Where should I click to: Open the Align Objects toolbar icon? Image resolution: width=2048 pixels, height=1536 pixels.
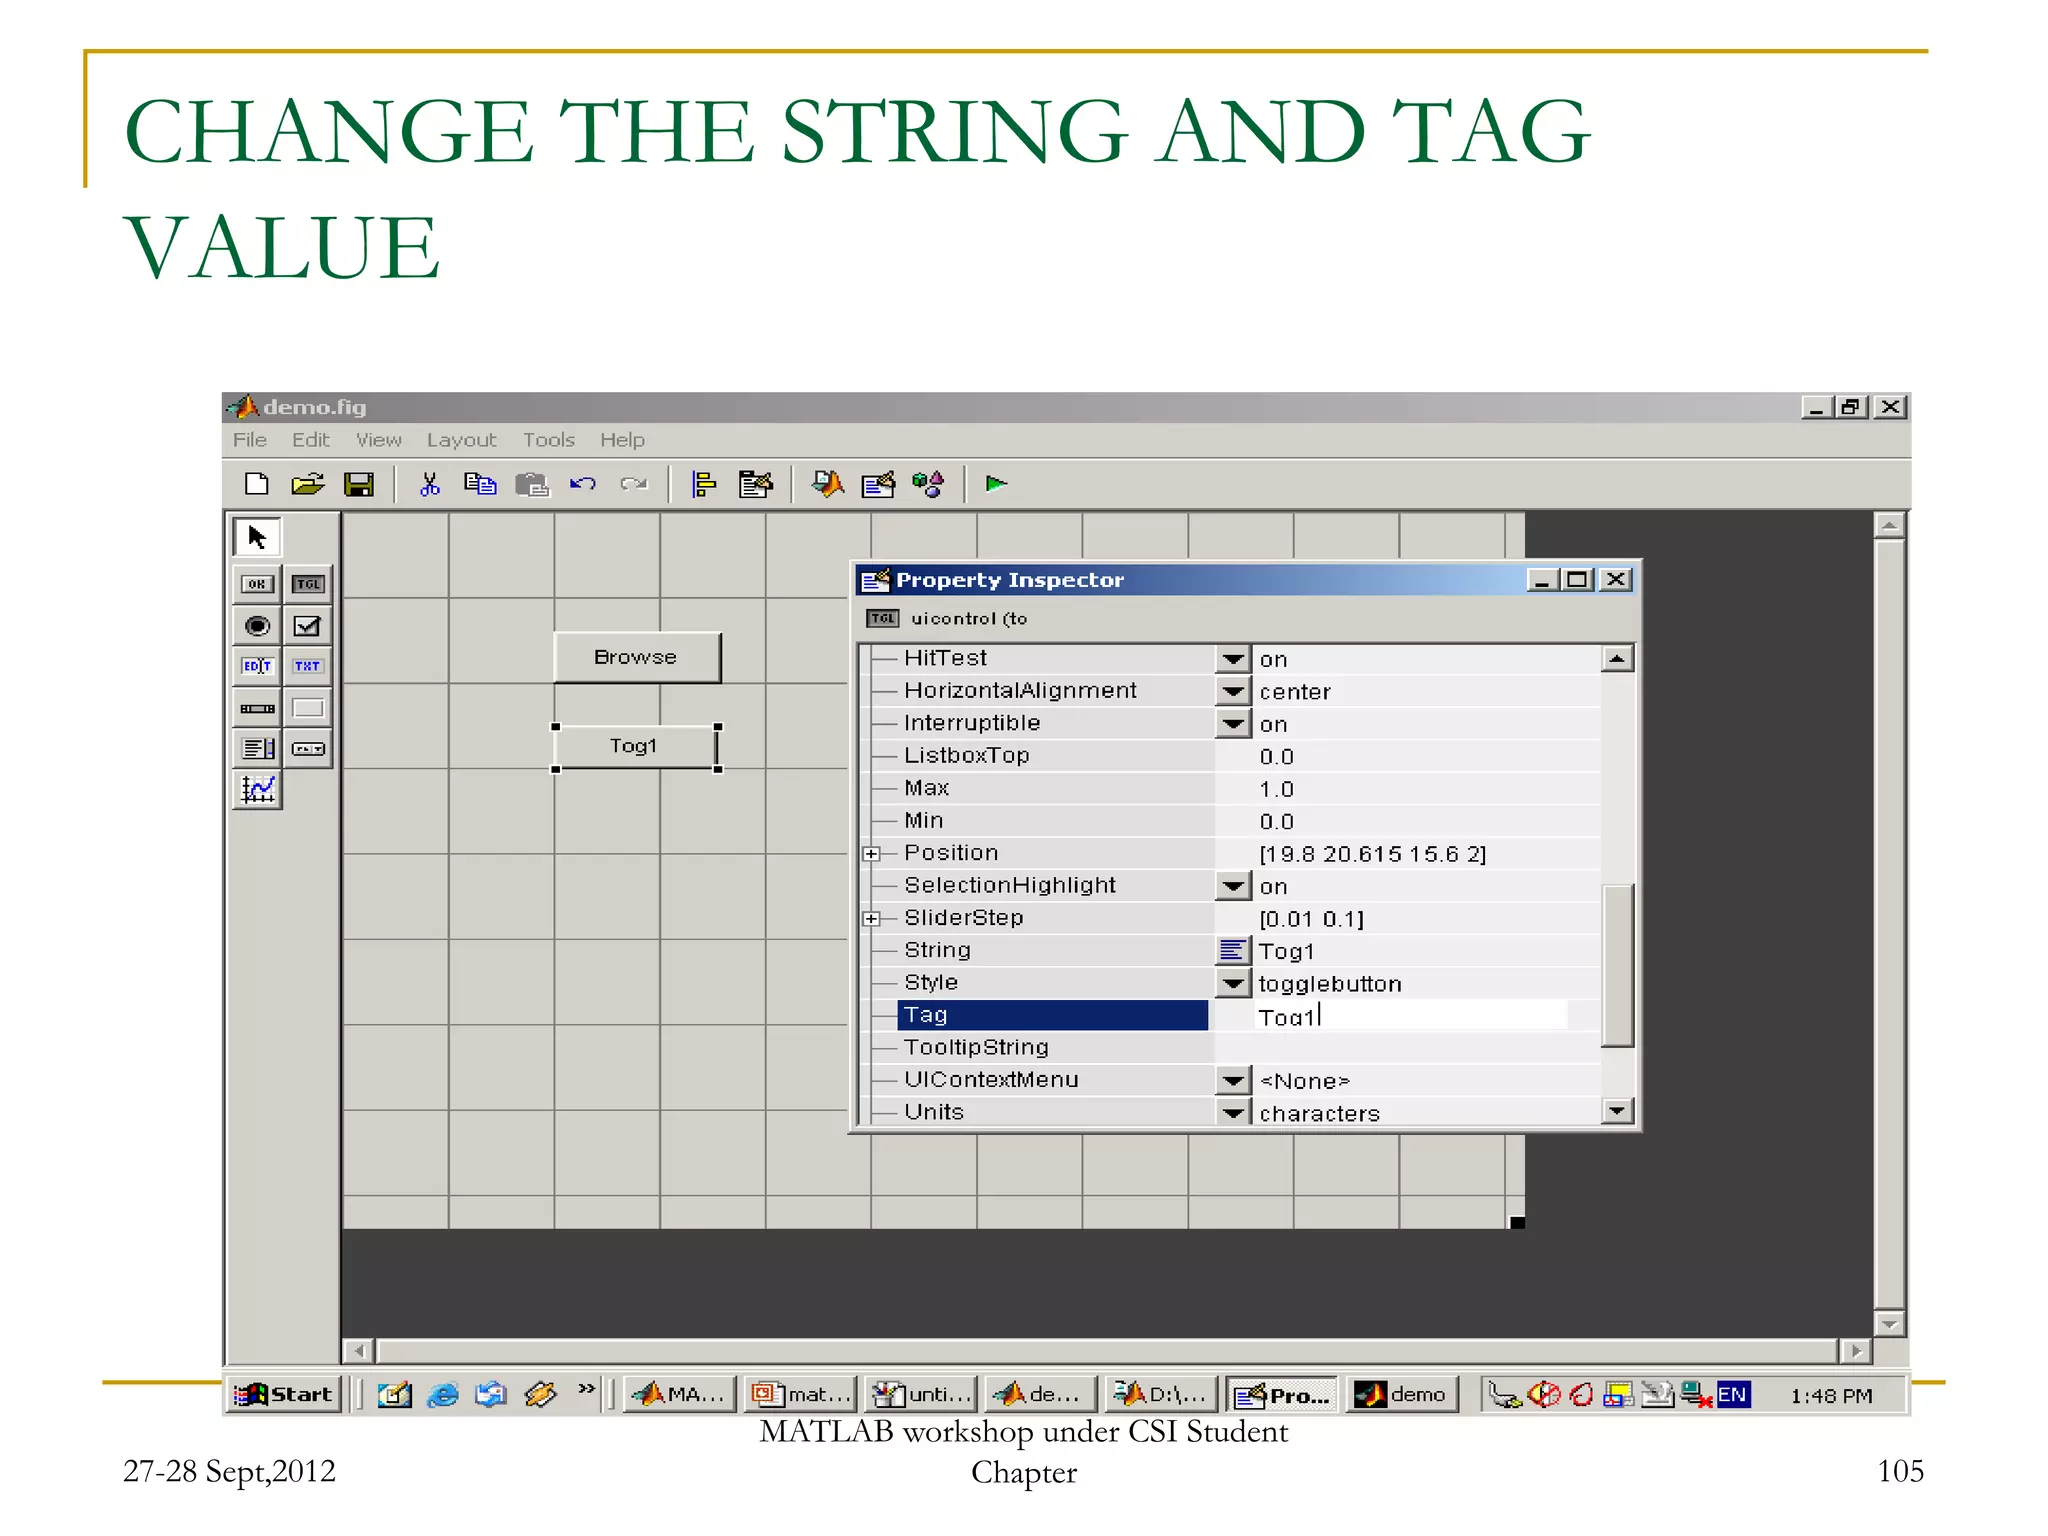(704, 484)
